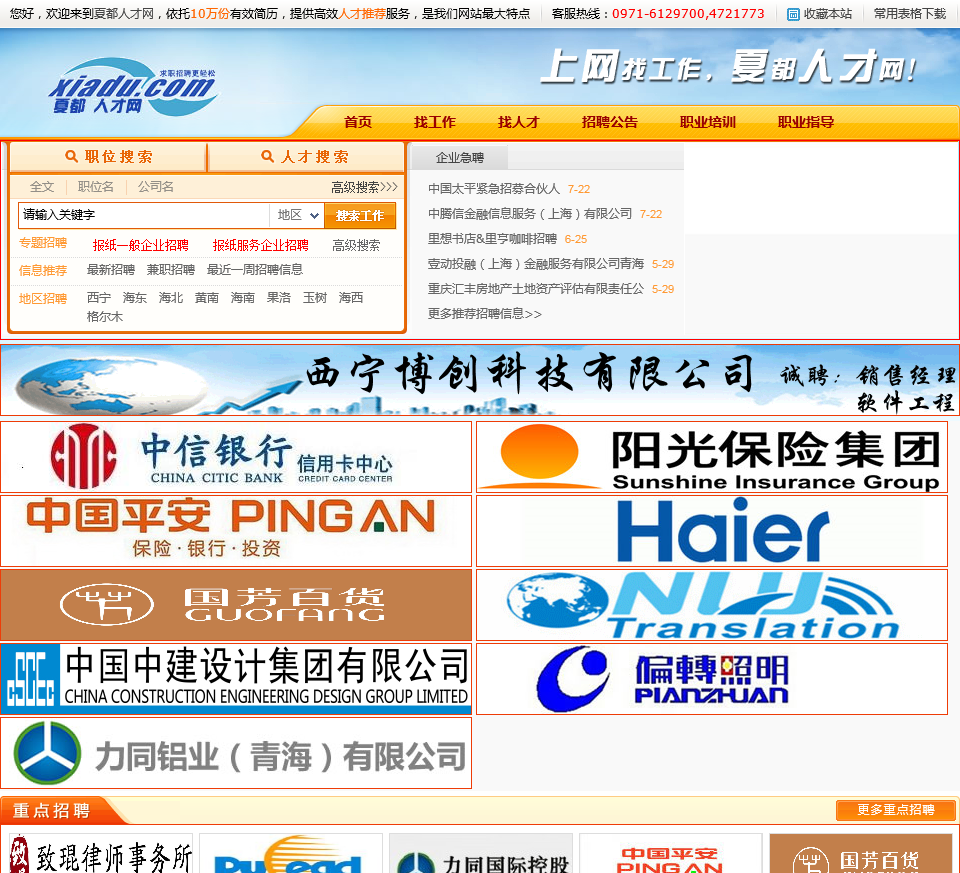This screenshot has width=960, height=873.
Task: Choose the 西宁 region link
Action: pyautogui.click(x=99, y=298)
